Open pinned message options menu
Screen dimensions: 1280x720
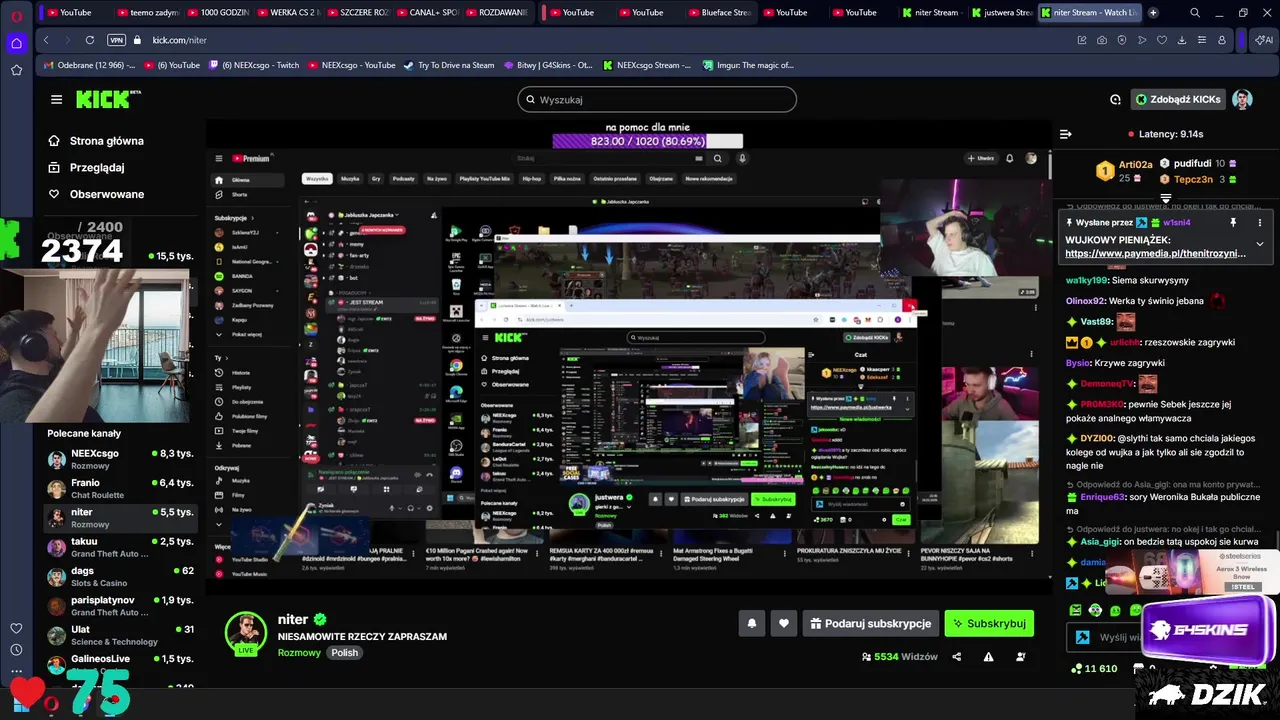coord(1259,222)
